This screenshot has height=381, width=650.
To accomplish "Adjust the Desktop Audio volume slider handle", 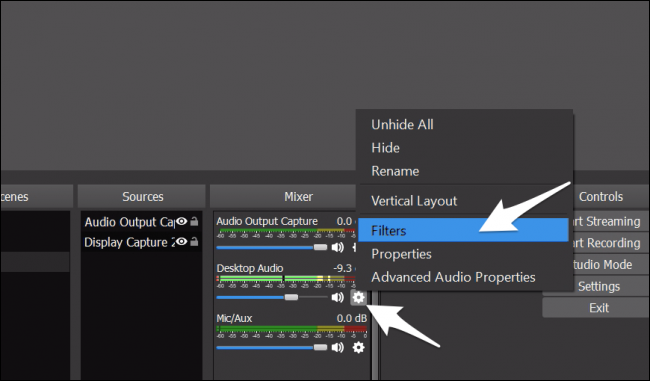I will click(x=291, y=297).
